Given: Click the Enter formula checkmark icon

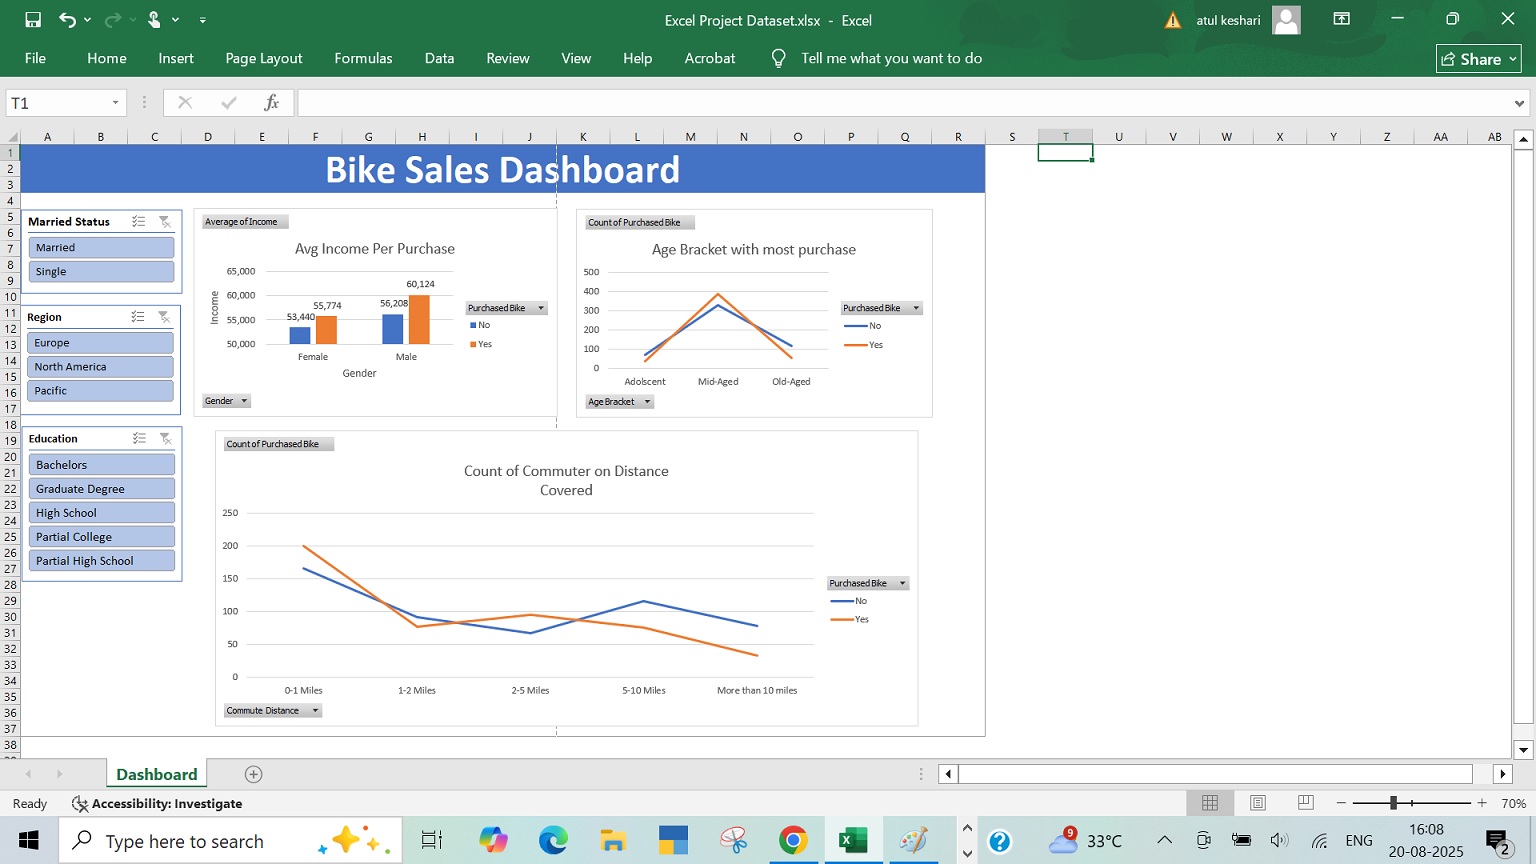Looking at the screenshot, I should (229, 103).
